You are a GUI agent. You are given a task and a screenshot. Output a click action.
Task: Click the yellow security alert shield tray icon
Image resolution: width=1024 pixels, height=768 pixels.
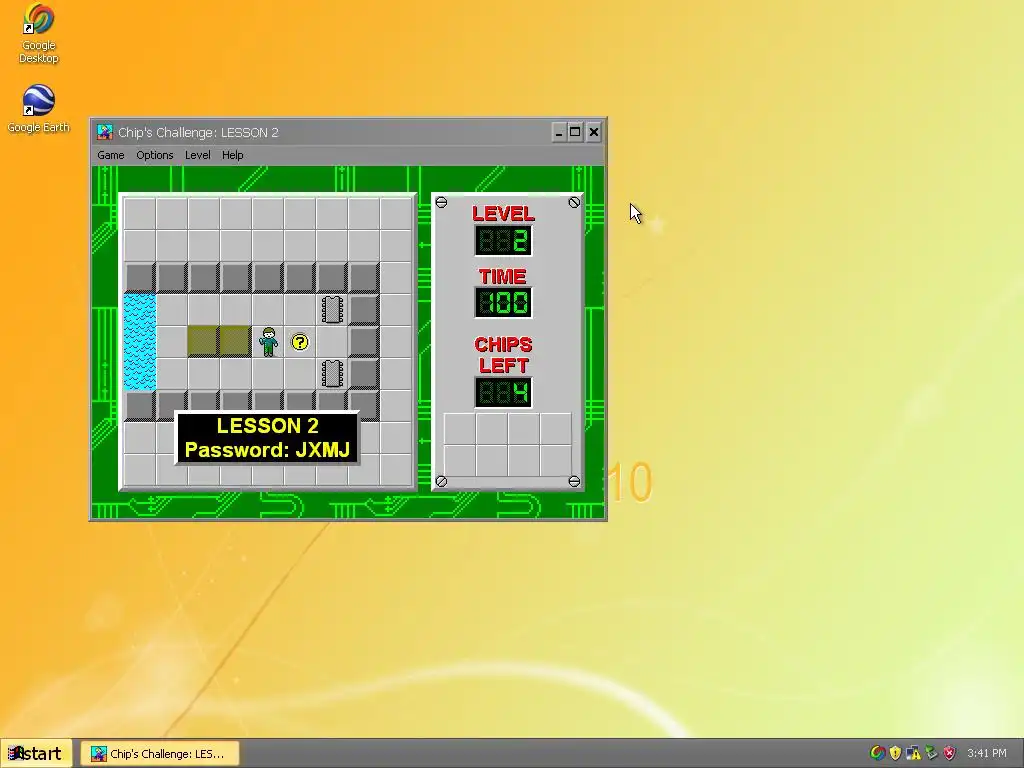(x=895, y=753)
